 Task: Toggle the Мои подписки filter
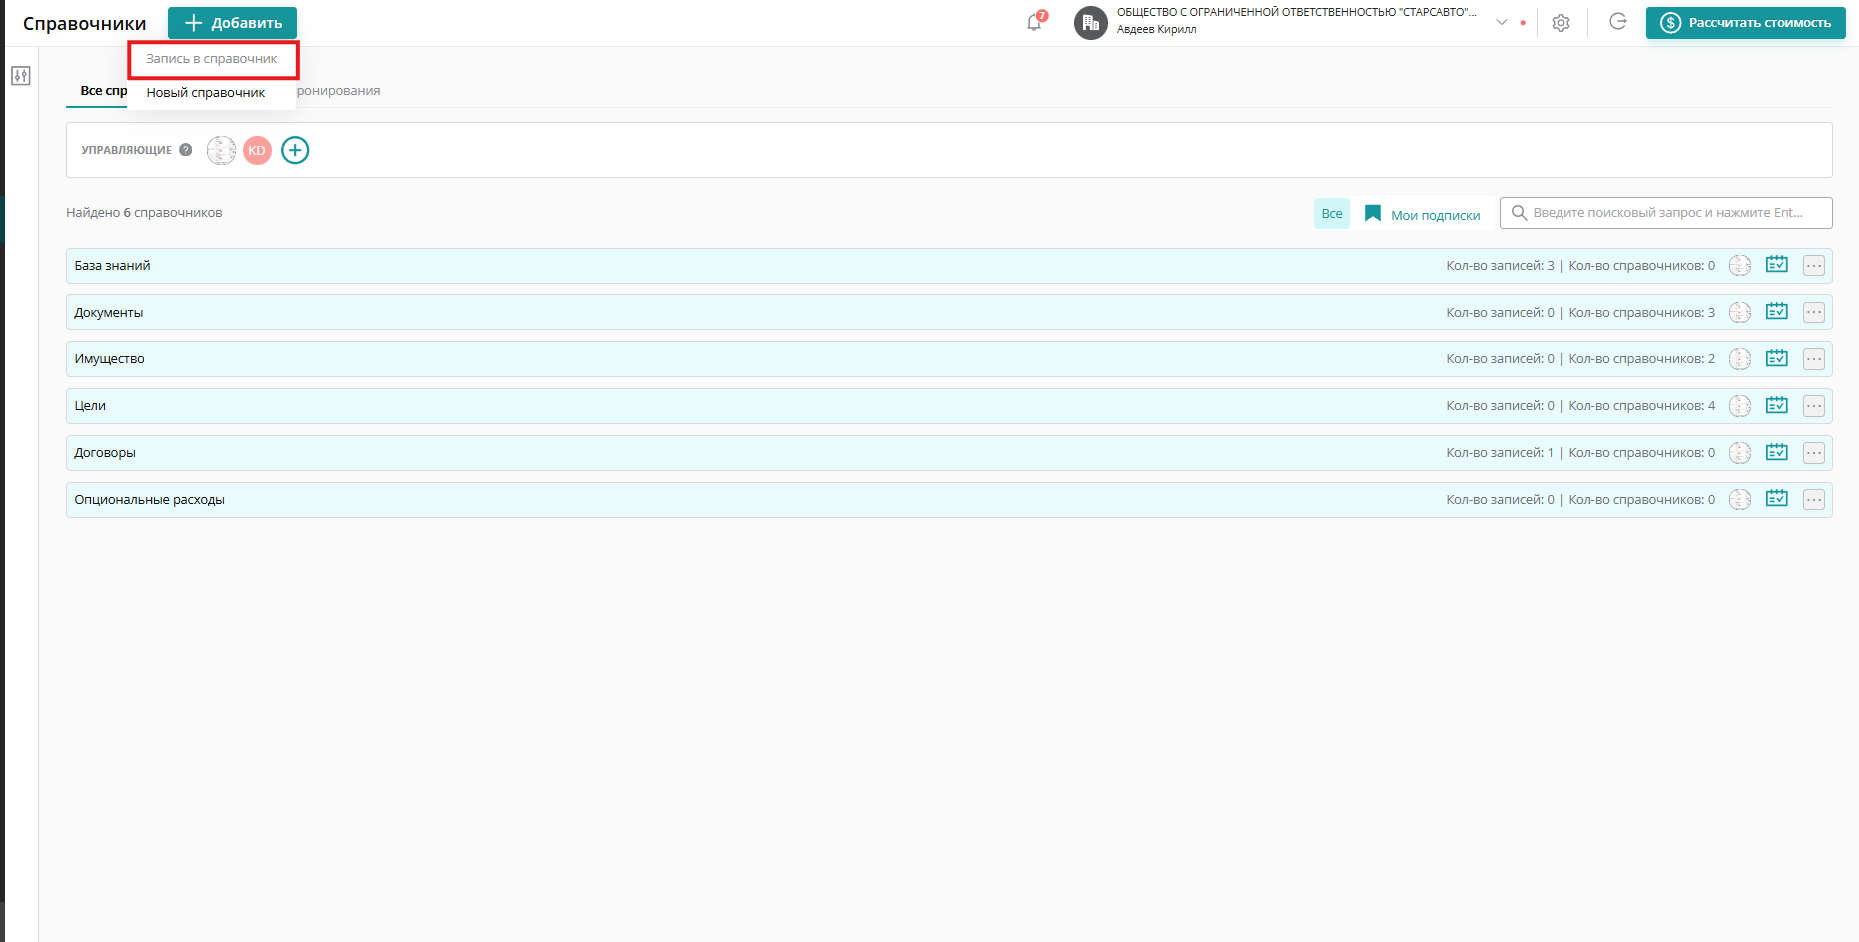1423,214
